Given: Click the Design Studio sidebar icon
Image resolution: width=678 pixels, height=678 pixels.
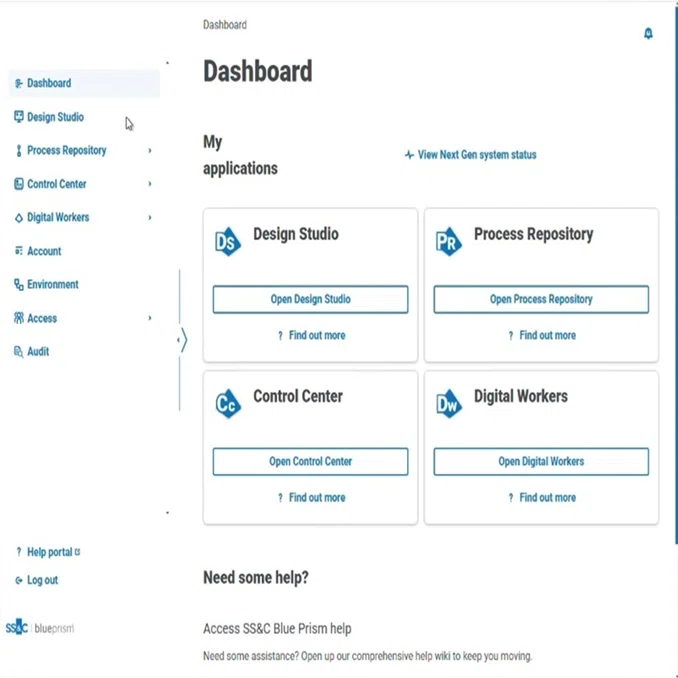Looking at the screenshot, I should [x=18, y=117].
